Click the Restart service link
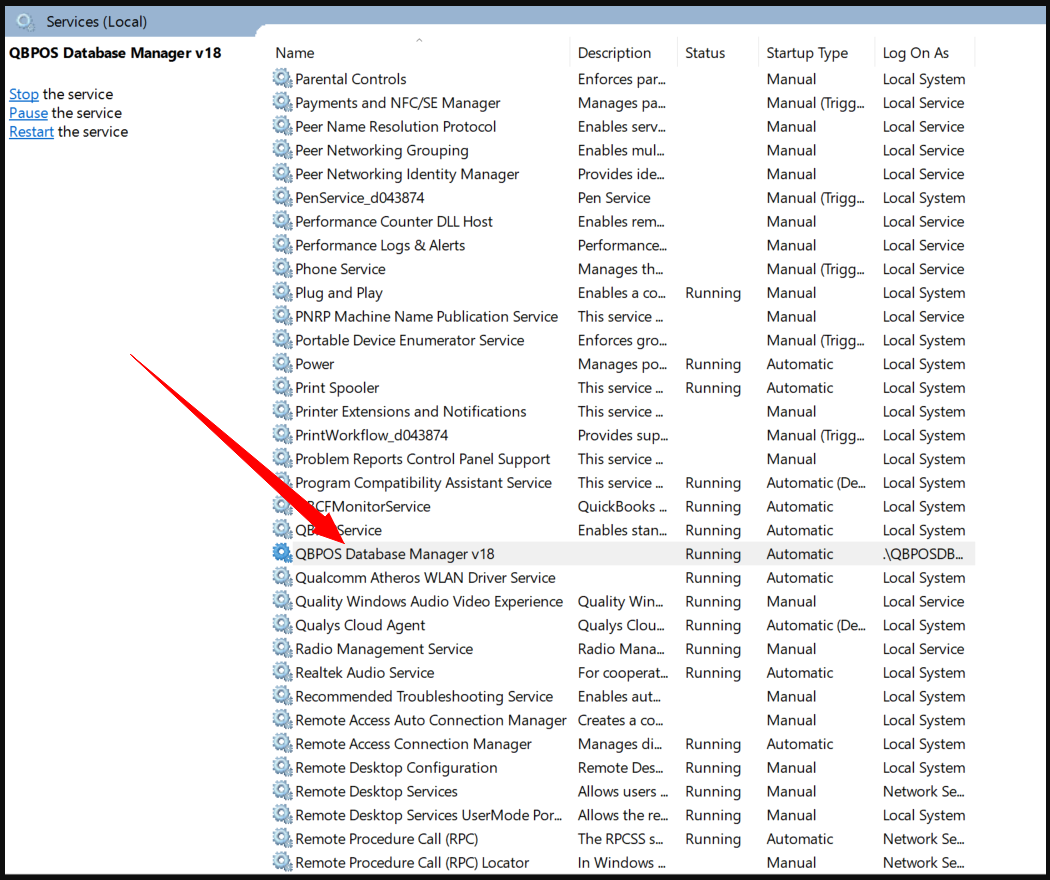This screenshot has width=1050, height=880. 31,132
